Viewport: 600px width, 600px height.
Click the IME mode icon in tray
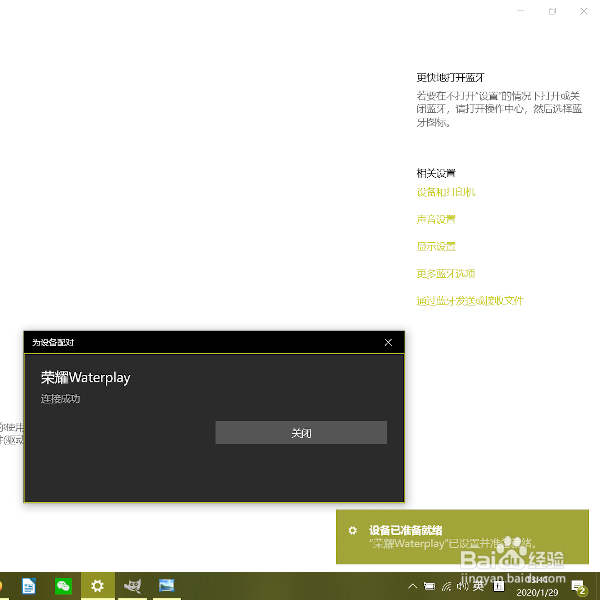499,586
